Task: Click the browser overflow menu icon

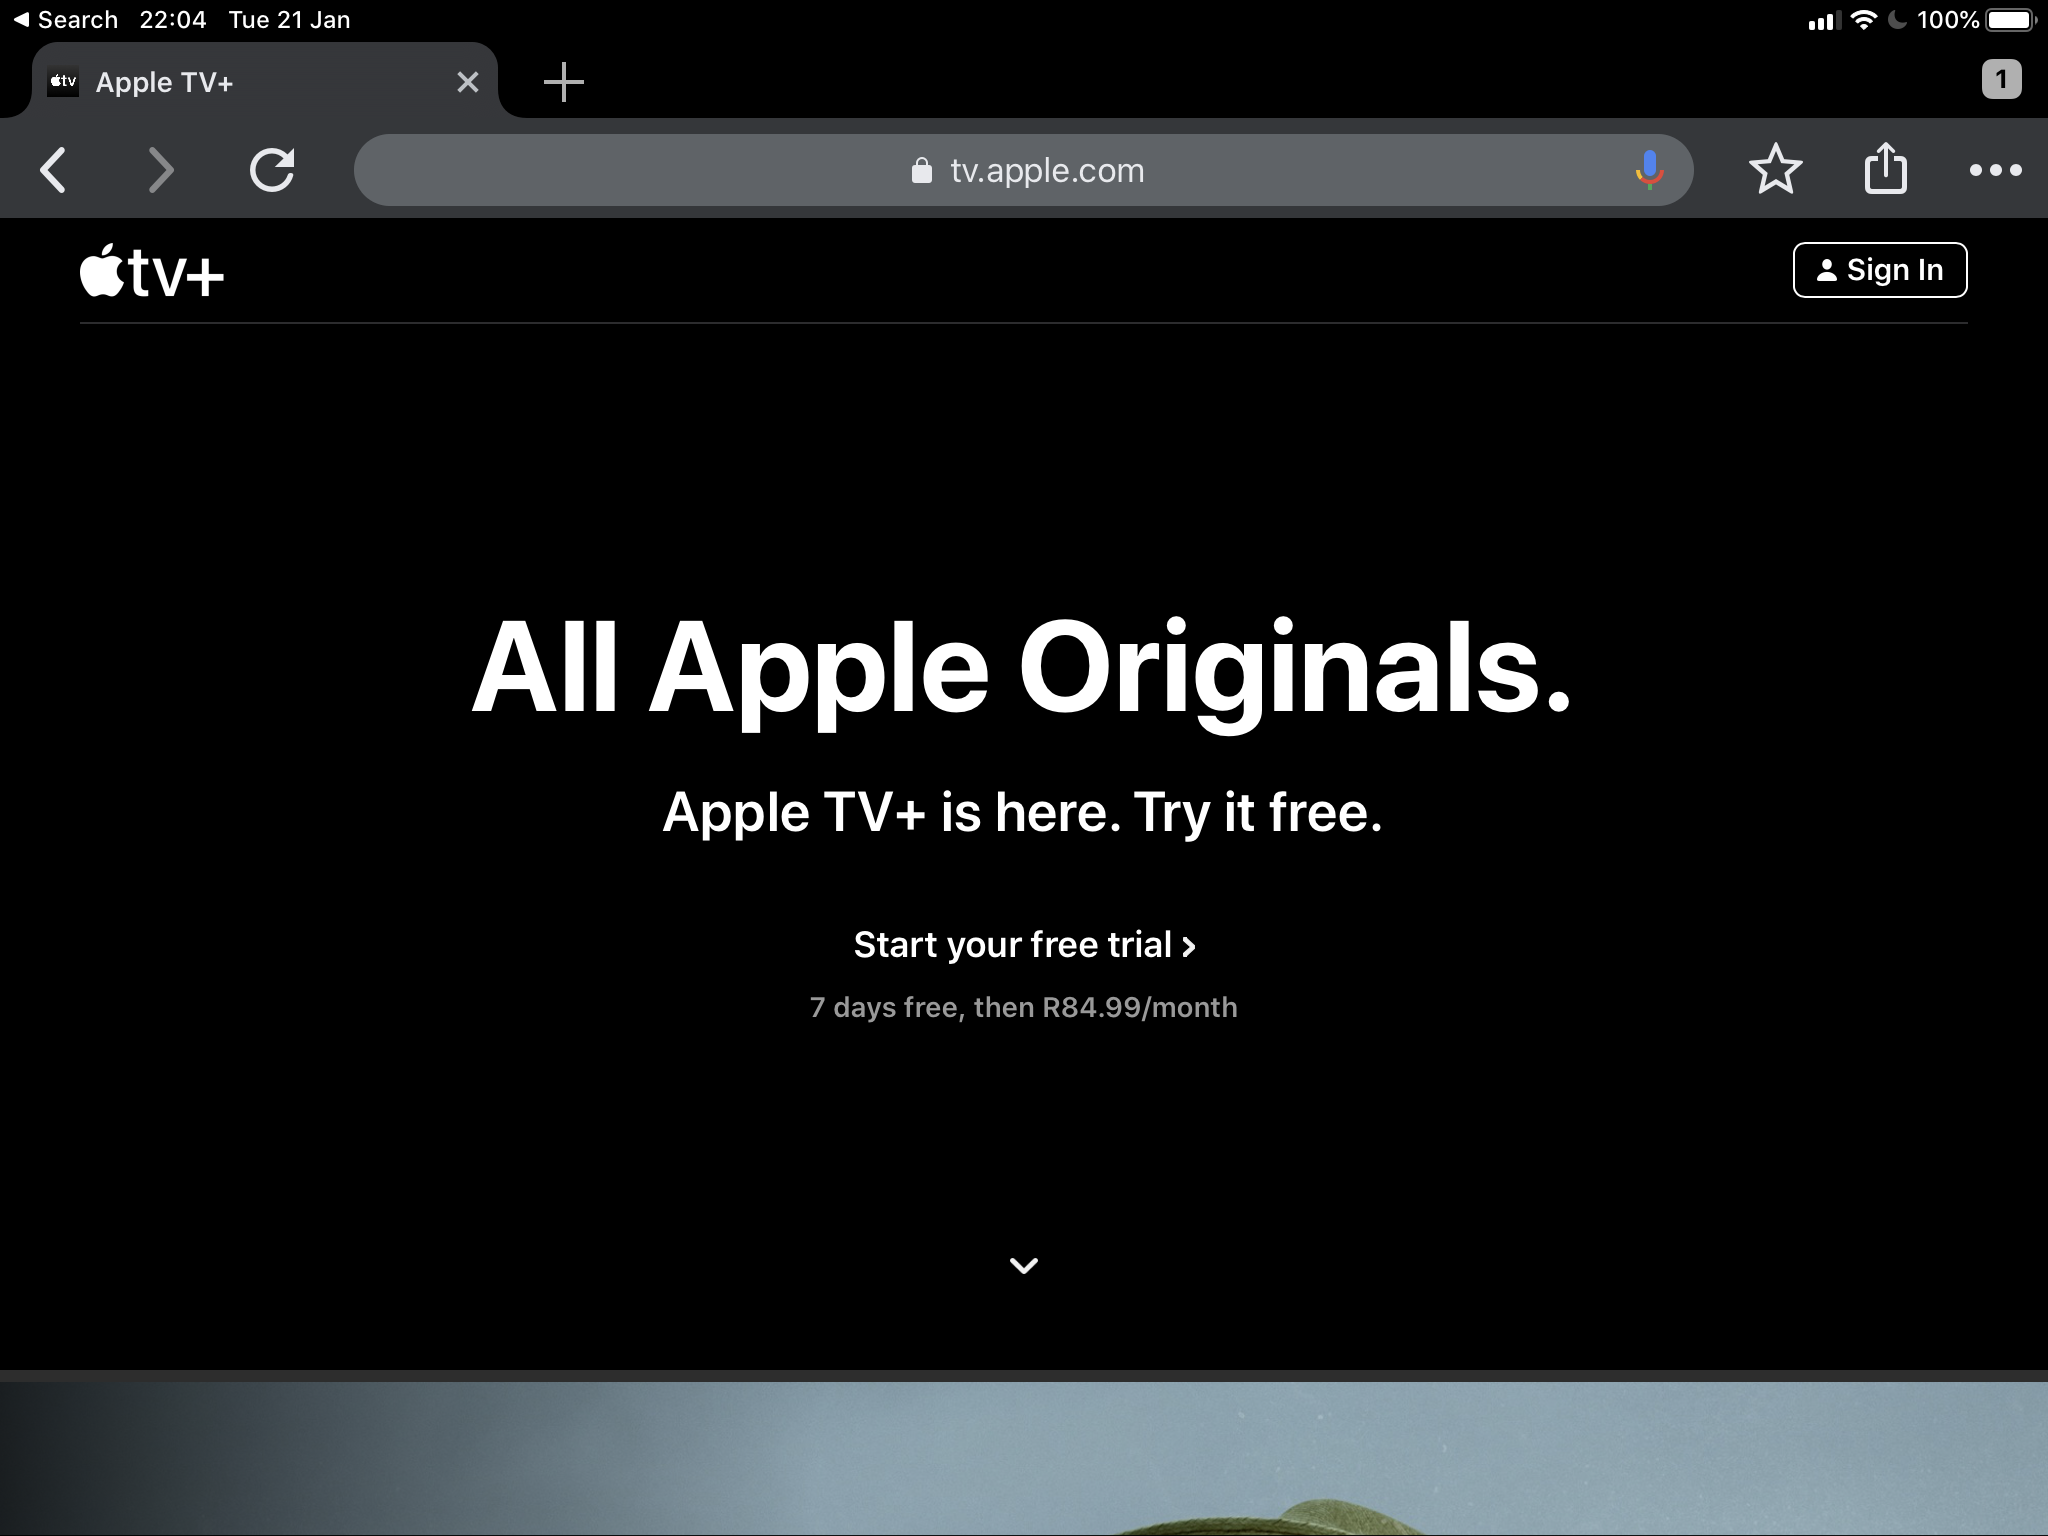Action: 1995,166
